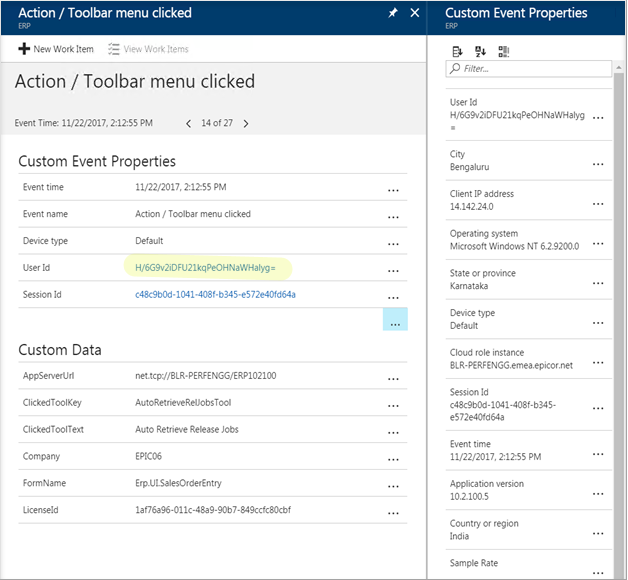The height and width of the screenshot is (580, 628).
Task: Click the 'Custom Data' section heading
Action: pyautogui.click(x=60, y=350)
